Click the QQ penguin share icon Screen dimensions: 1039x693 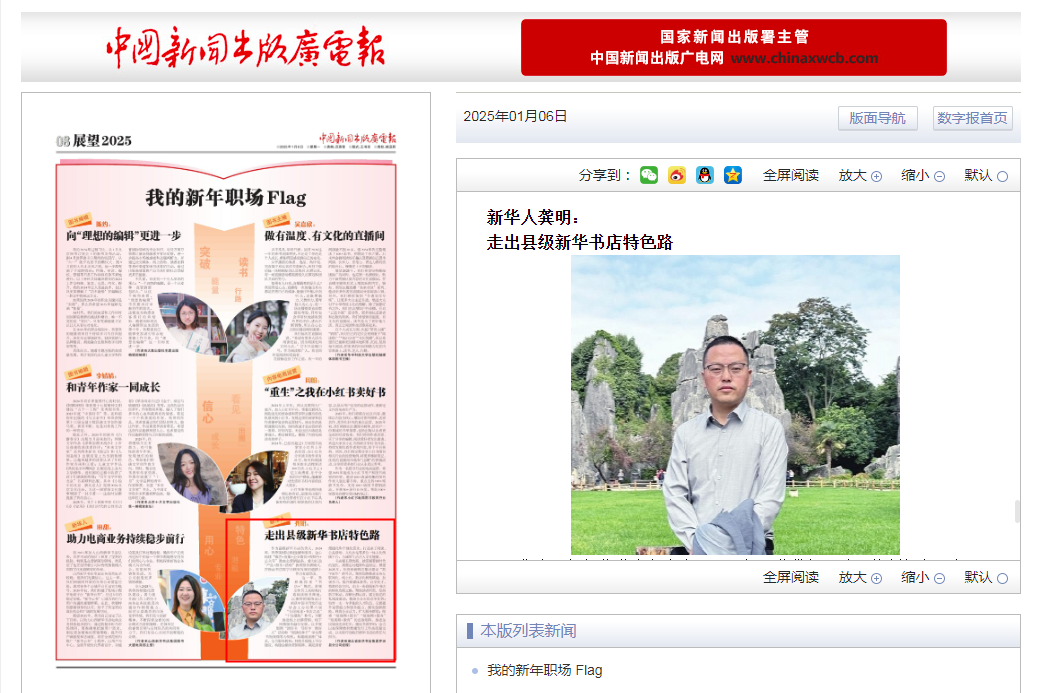705,176
